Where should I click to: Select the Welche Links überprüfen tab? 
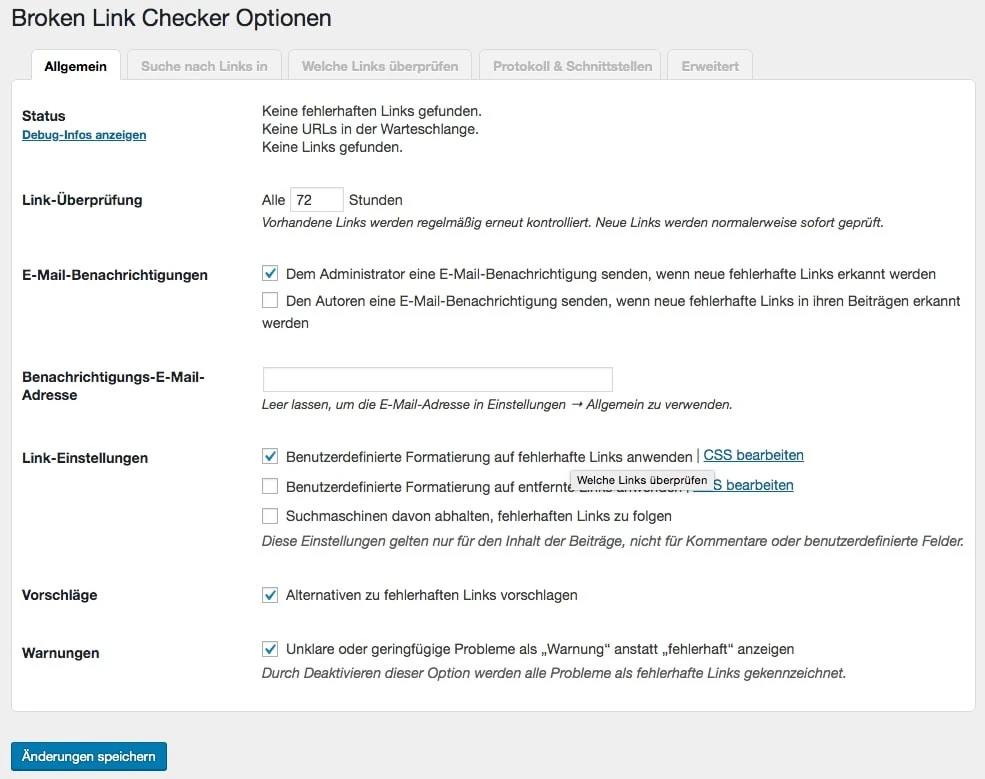point(380,66)
